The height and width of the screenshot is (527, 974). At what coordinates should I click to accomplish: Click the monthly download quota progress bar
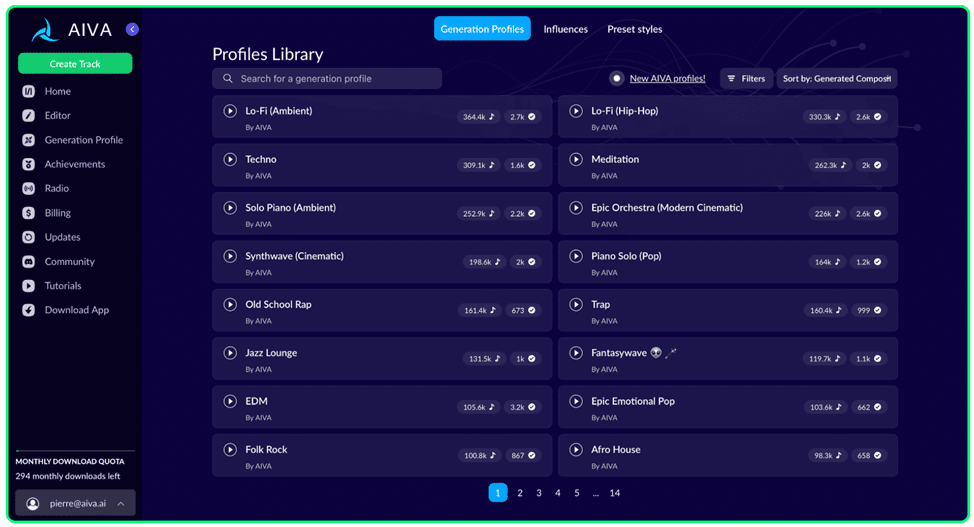pos(75,452)
